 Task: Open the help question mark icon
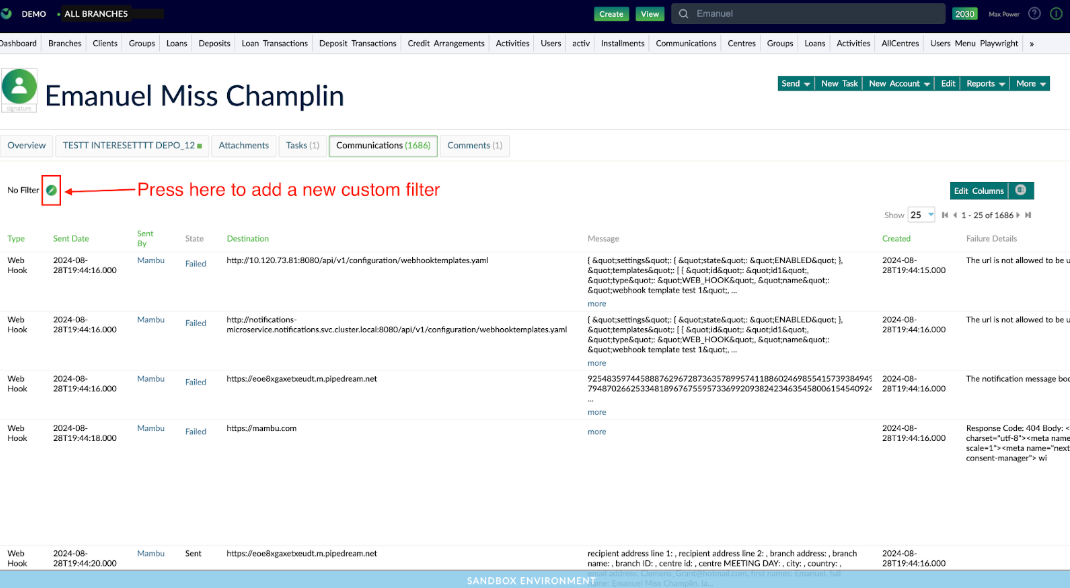(x=1034, y=14)
